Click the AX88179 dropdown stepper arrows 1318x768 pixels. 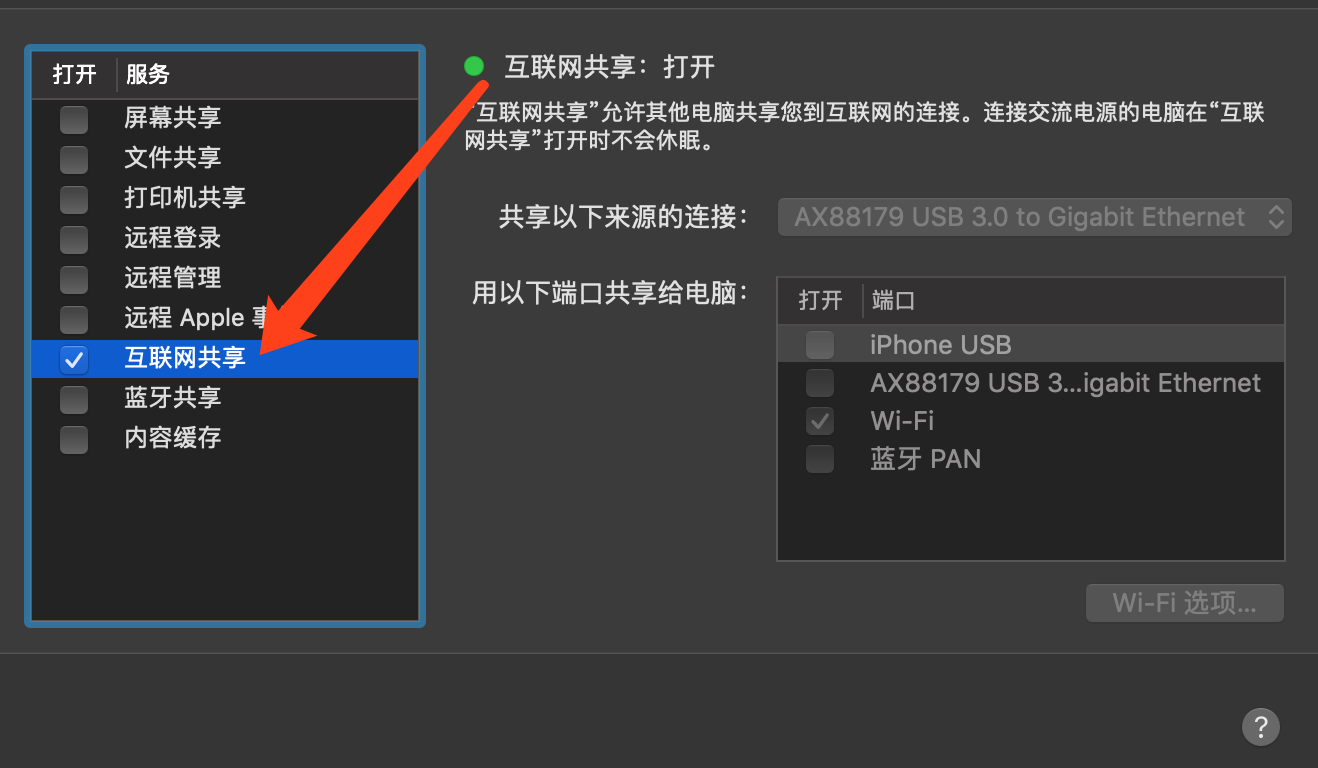pos(1276,217)
